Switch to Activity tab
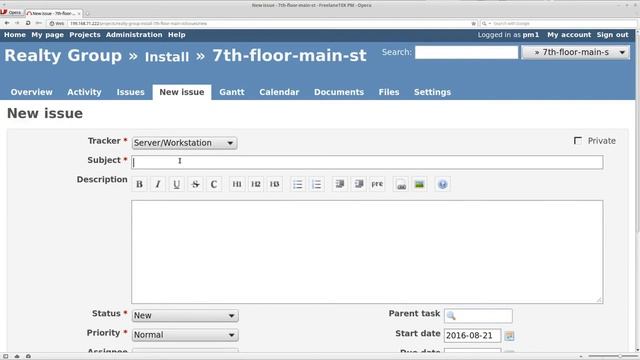 click(84, 92)
